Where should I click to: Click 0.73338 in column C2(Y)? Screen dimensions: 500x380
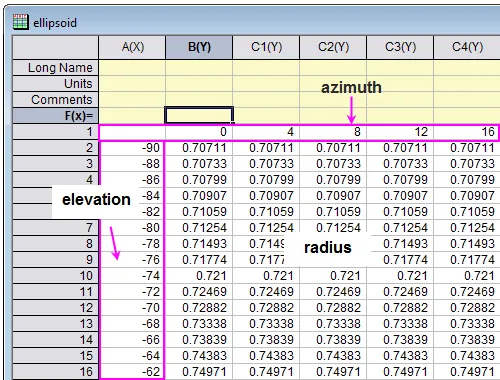tap(333, 324)
